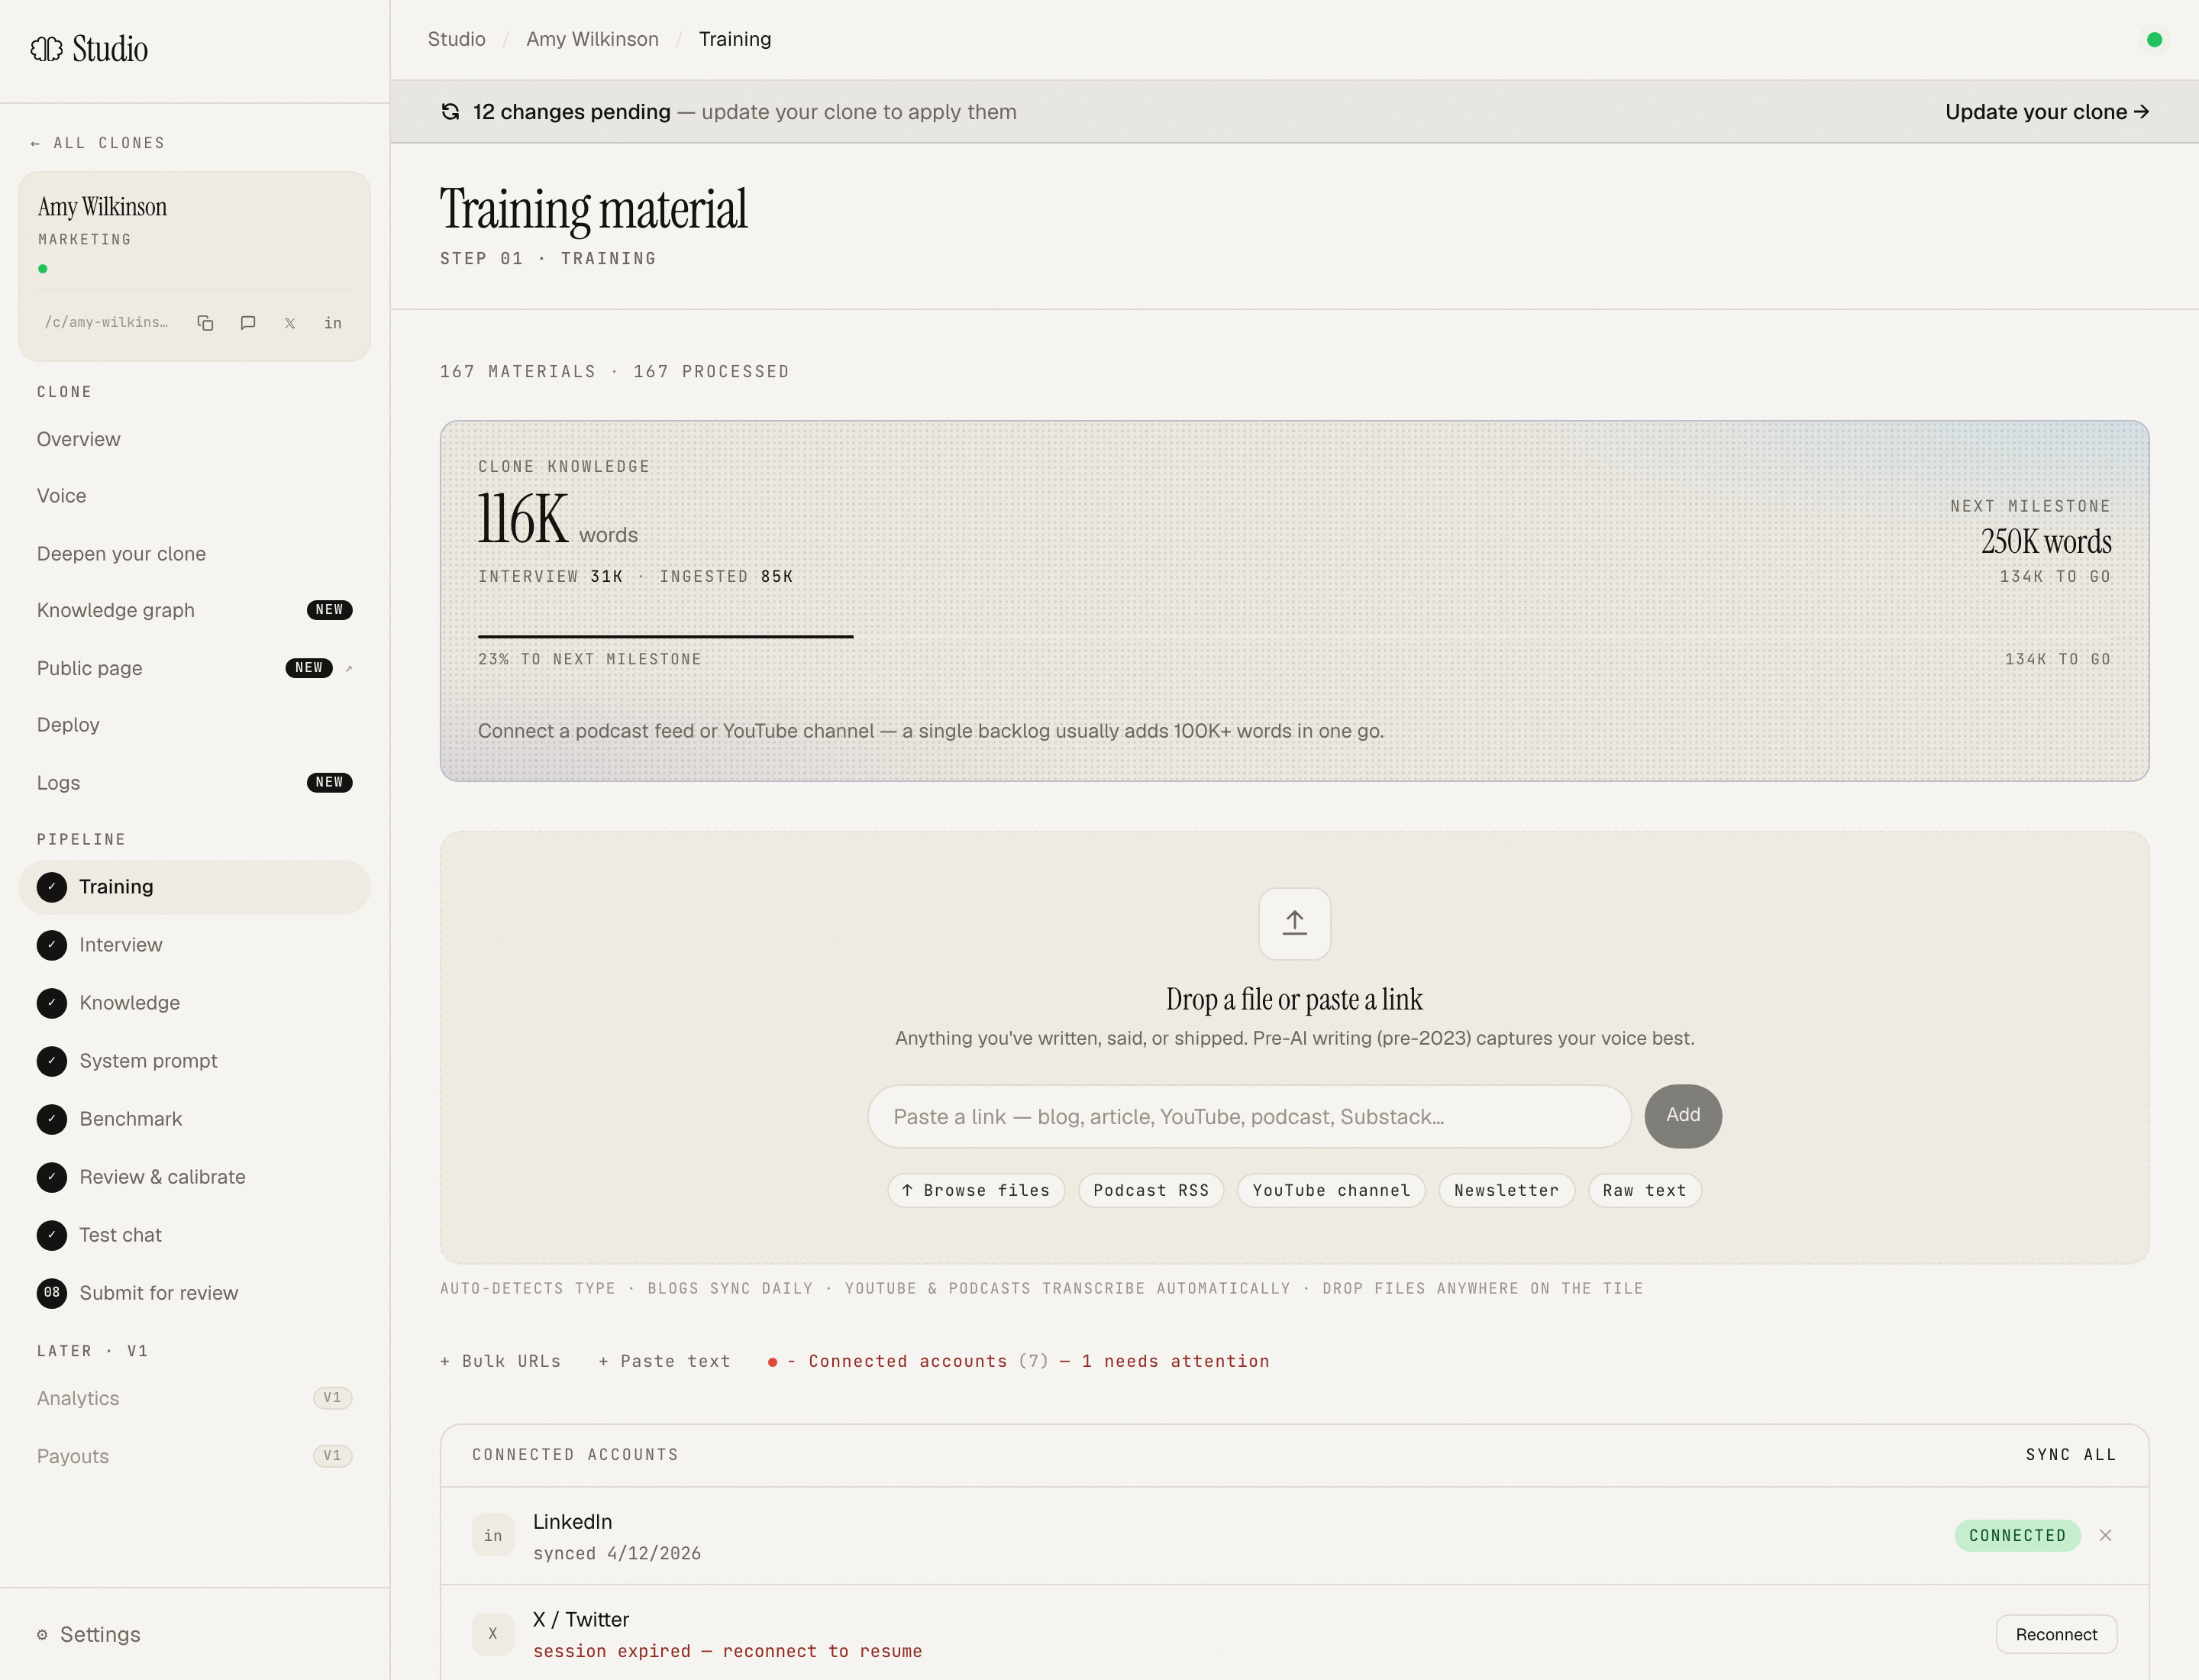Click the X / Twitter account row icon
2199x1680 pixels.
[493, 1634]
